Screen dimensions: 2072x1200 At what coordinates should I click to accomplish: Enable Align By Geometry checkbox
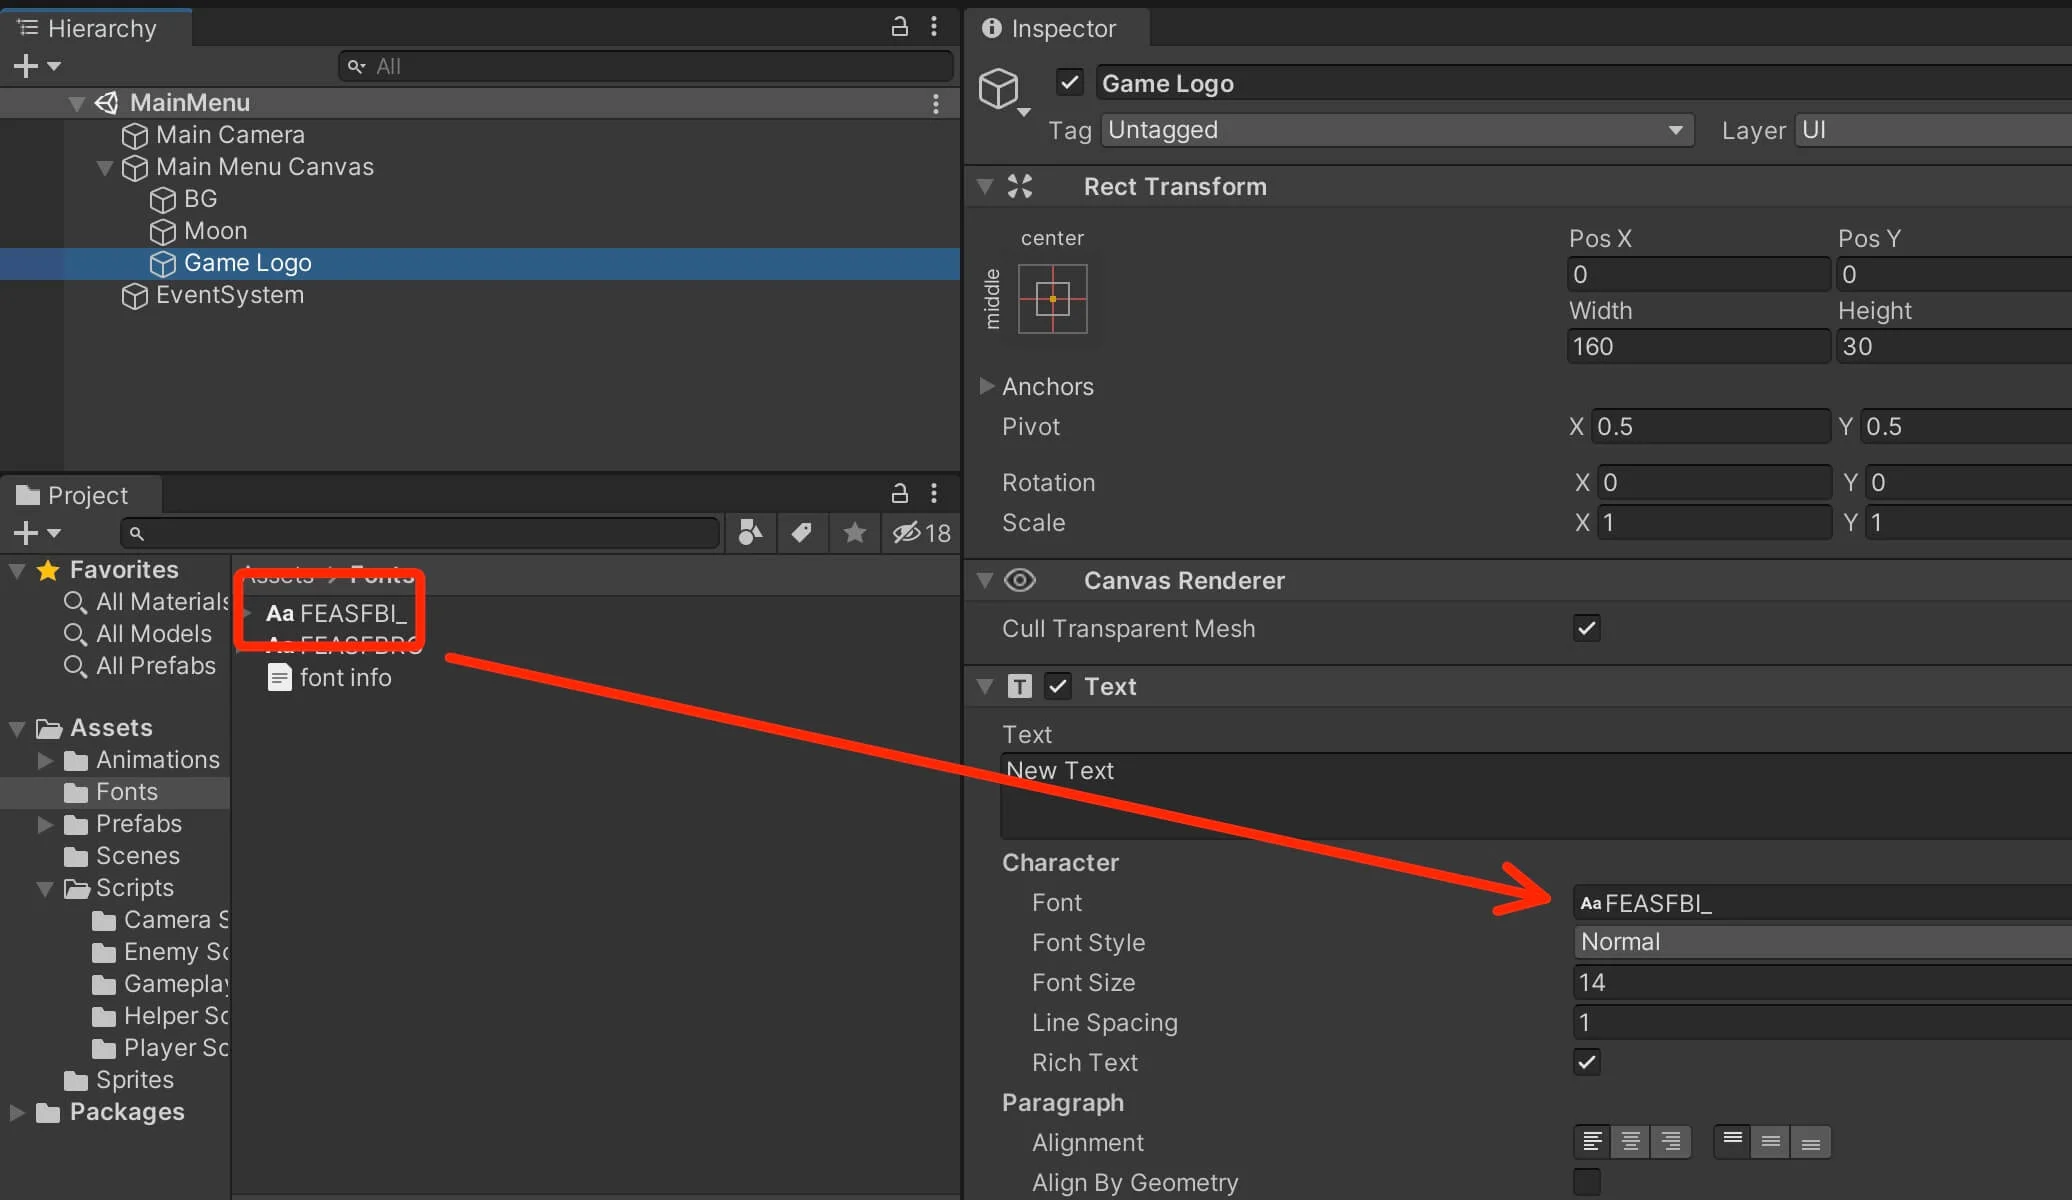tap(1586, 1182)
